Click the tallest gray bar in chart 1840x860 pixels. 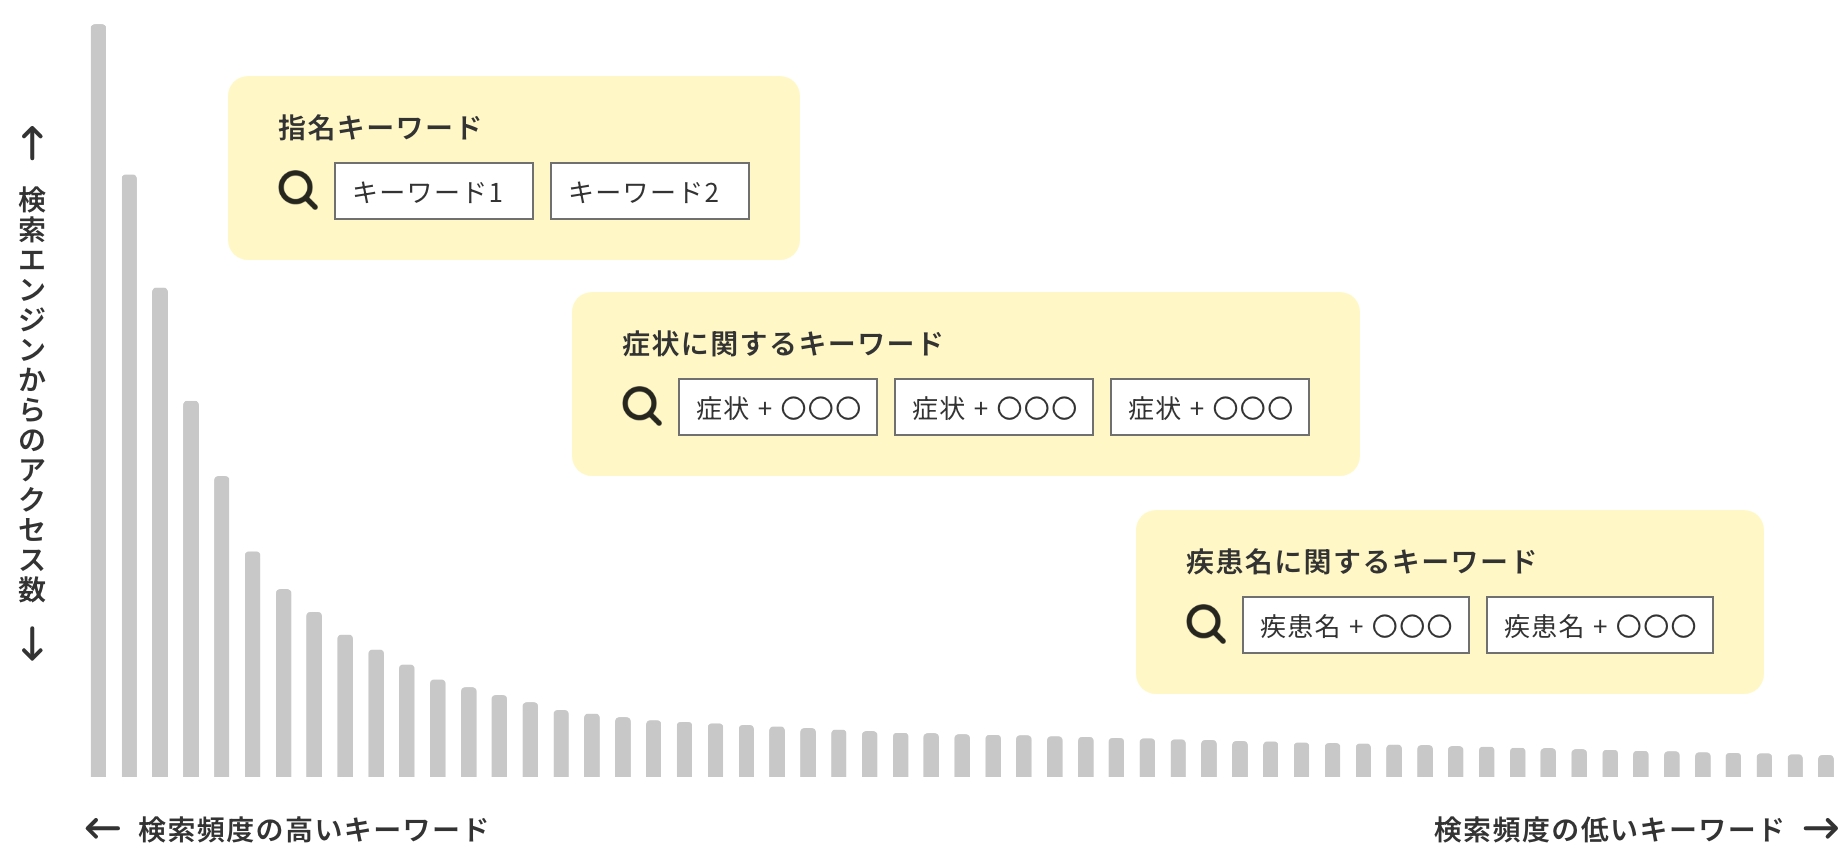[98, 400]
